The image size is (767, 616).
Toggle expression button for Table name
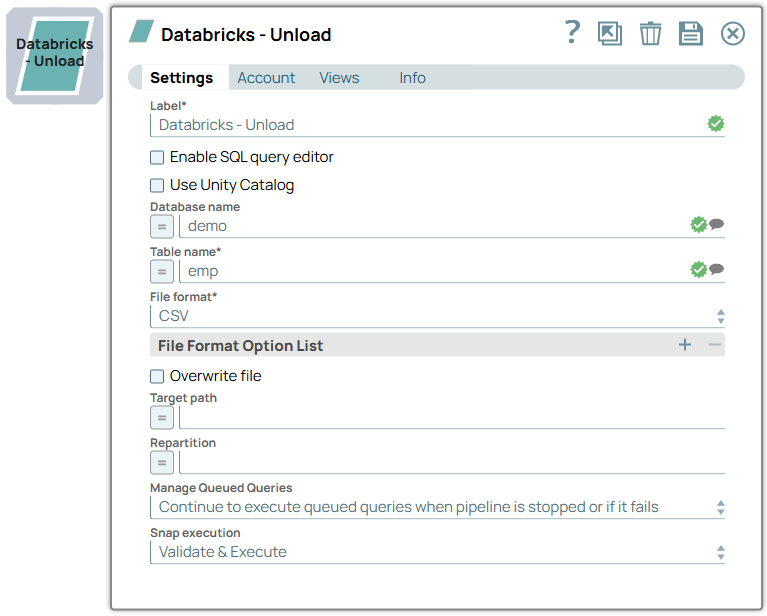(162, 271)
